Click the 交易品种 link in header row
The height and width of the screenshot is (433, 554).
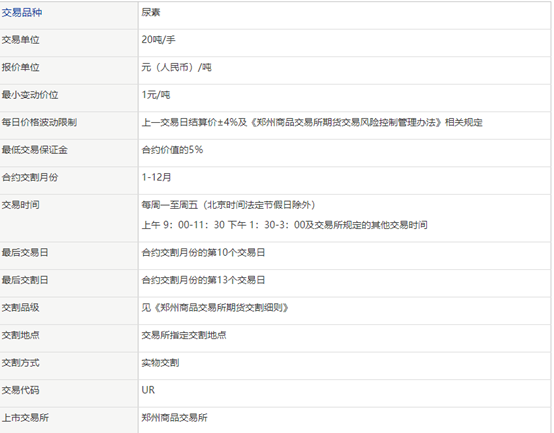click(22, 13)
